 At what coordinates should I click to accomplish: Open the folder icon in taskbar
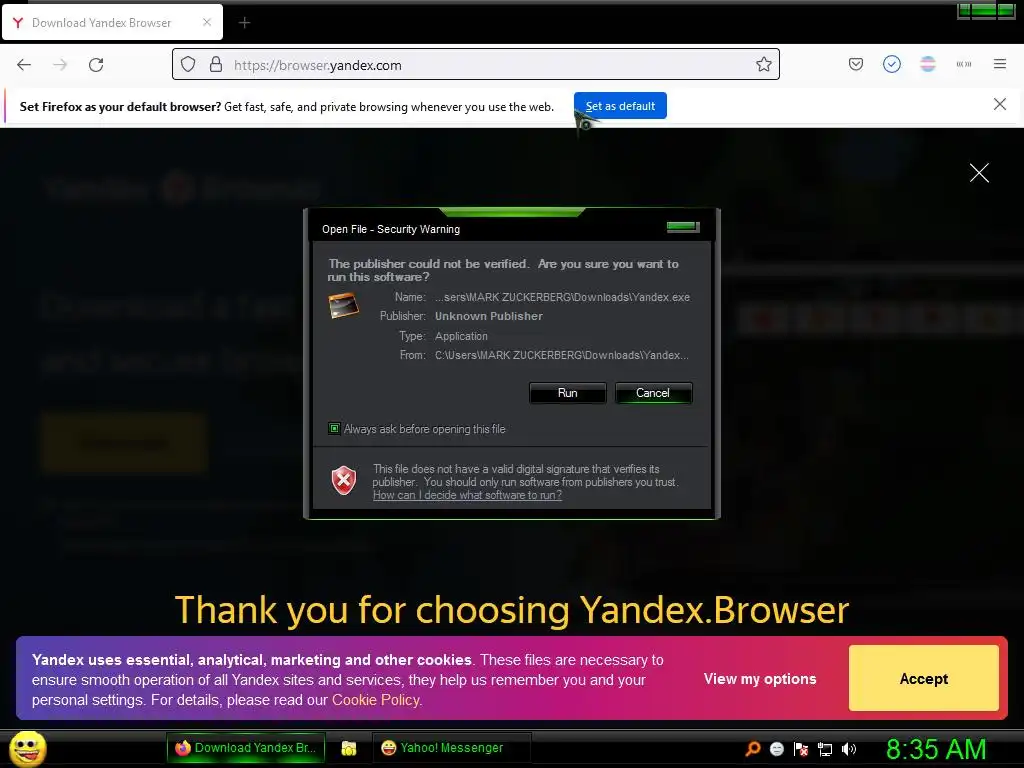click(349, 748)
